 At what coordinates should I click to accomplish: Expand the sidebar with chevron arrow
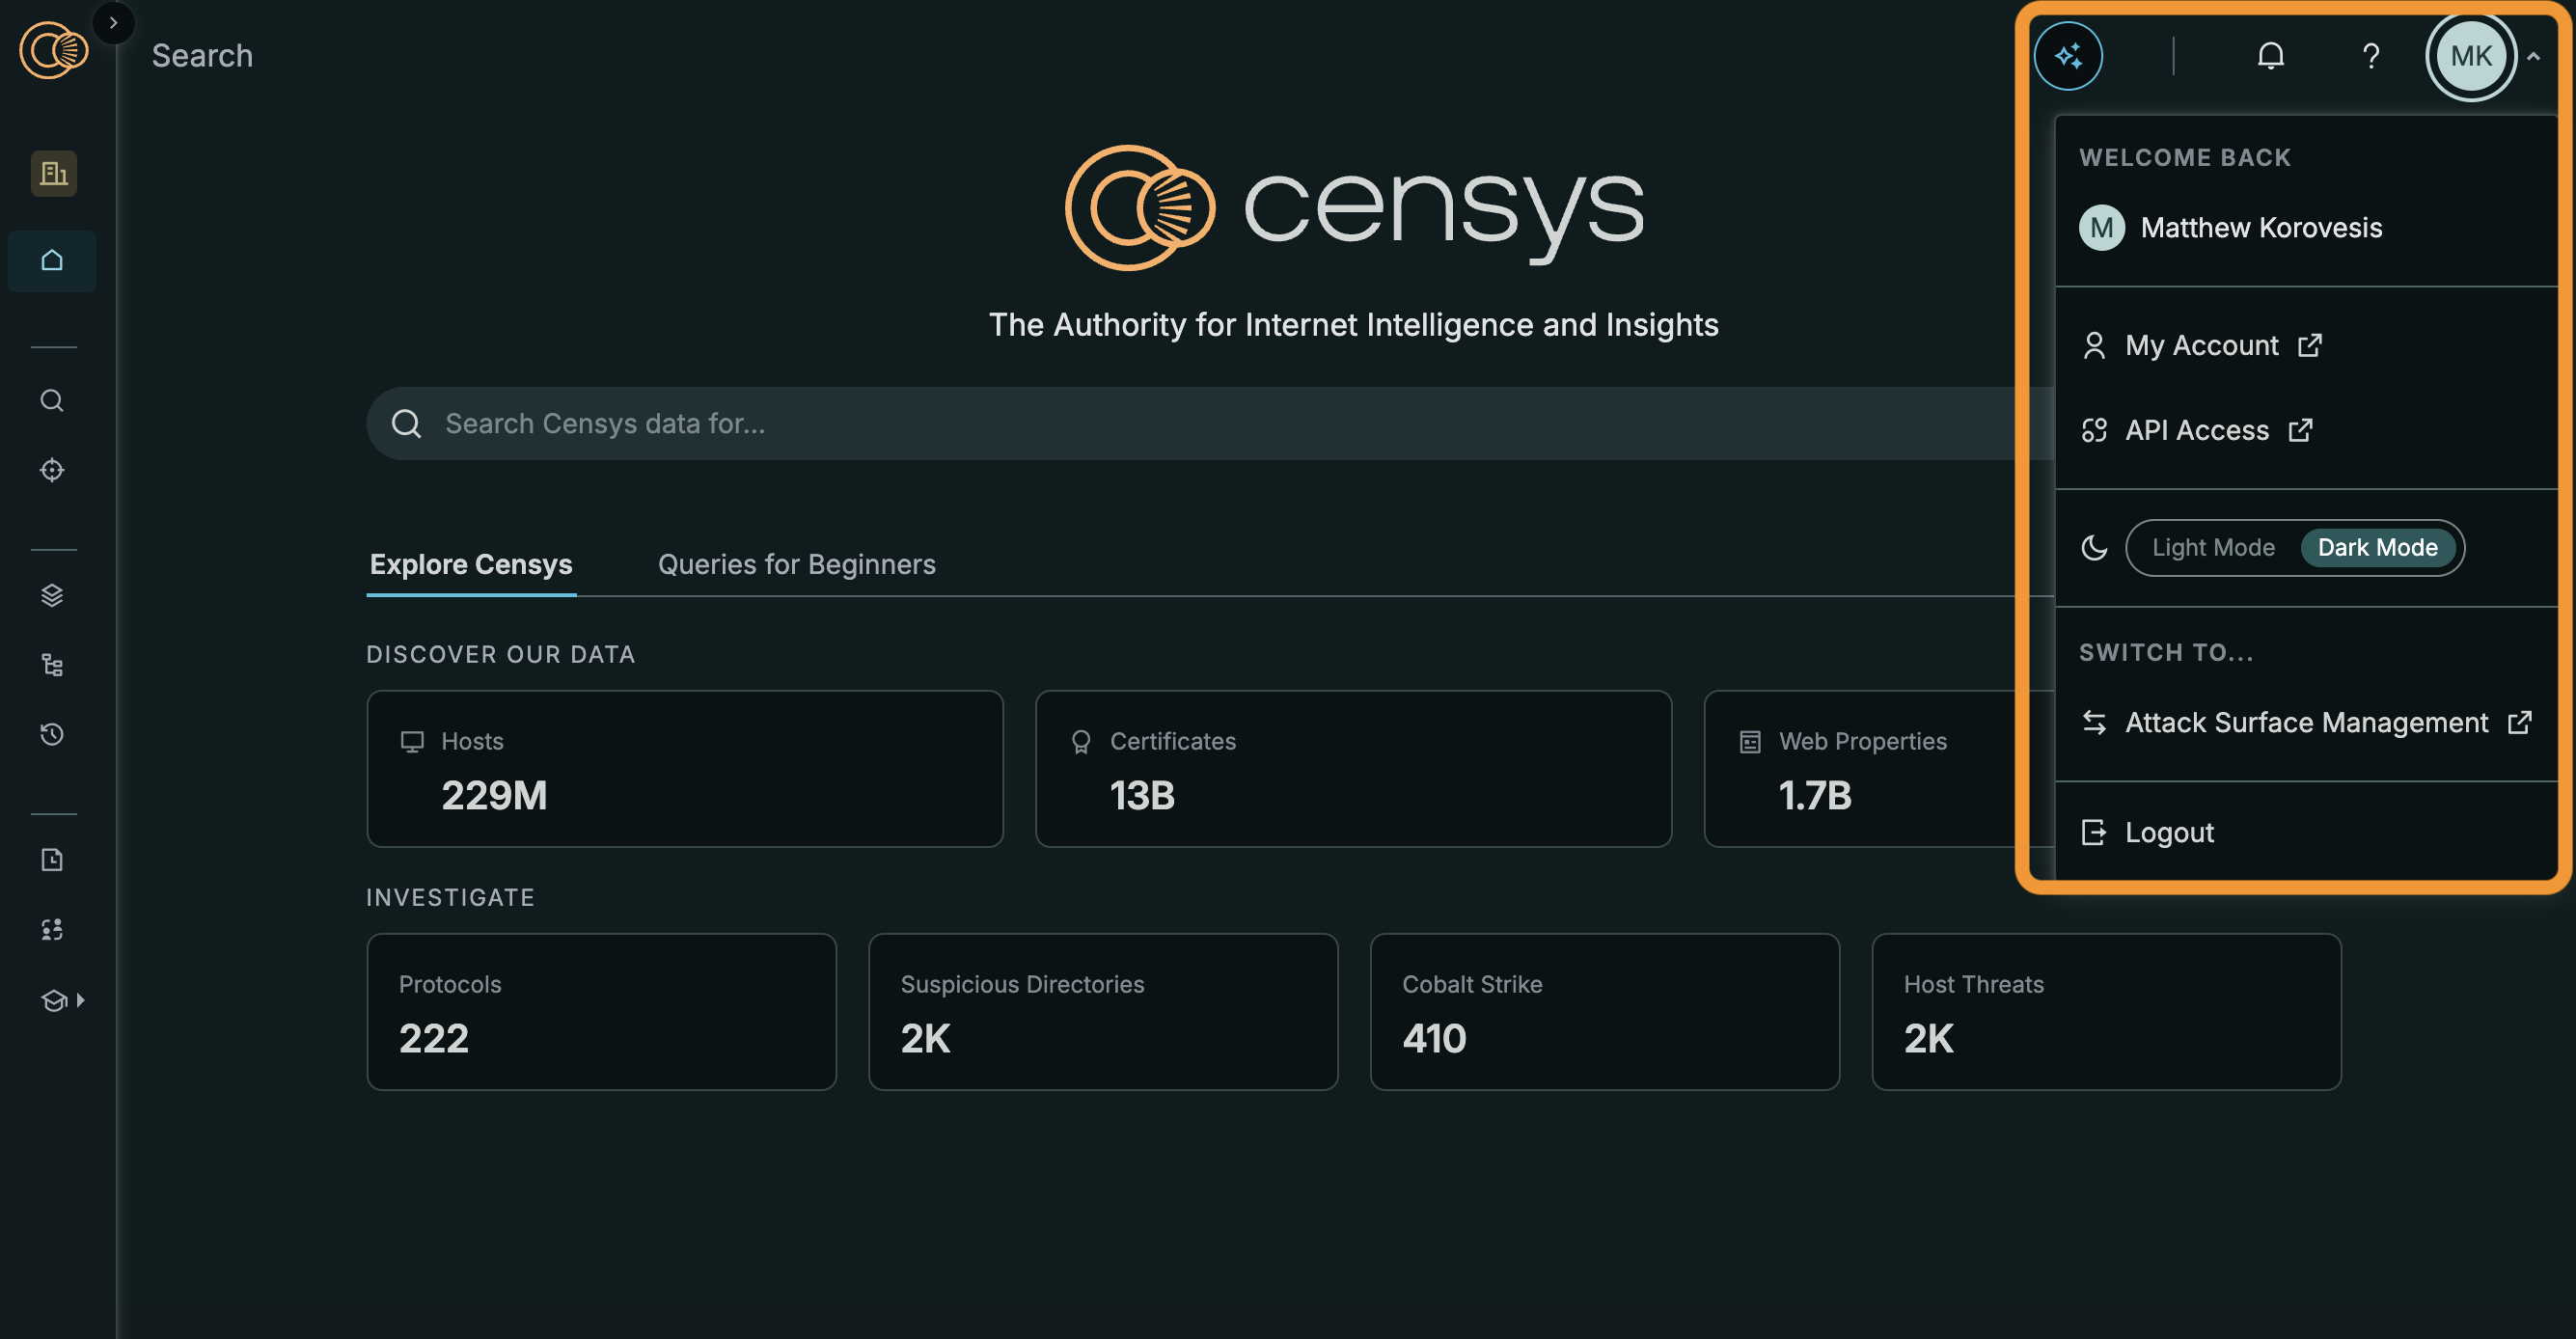tap(113, 22)
